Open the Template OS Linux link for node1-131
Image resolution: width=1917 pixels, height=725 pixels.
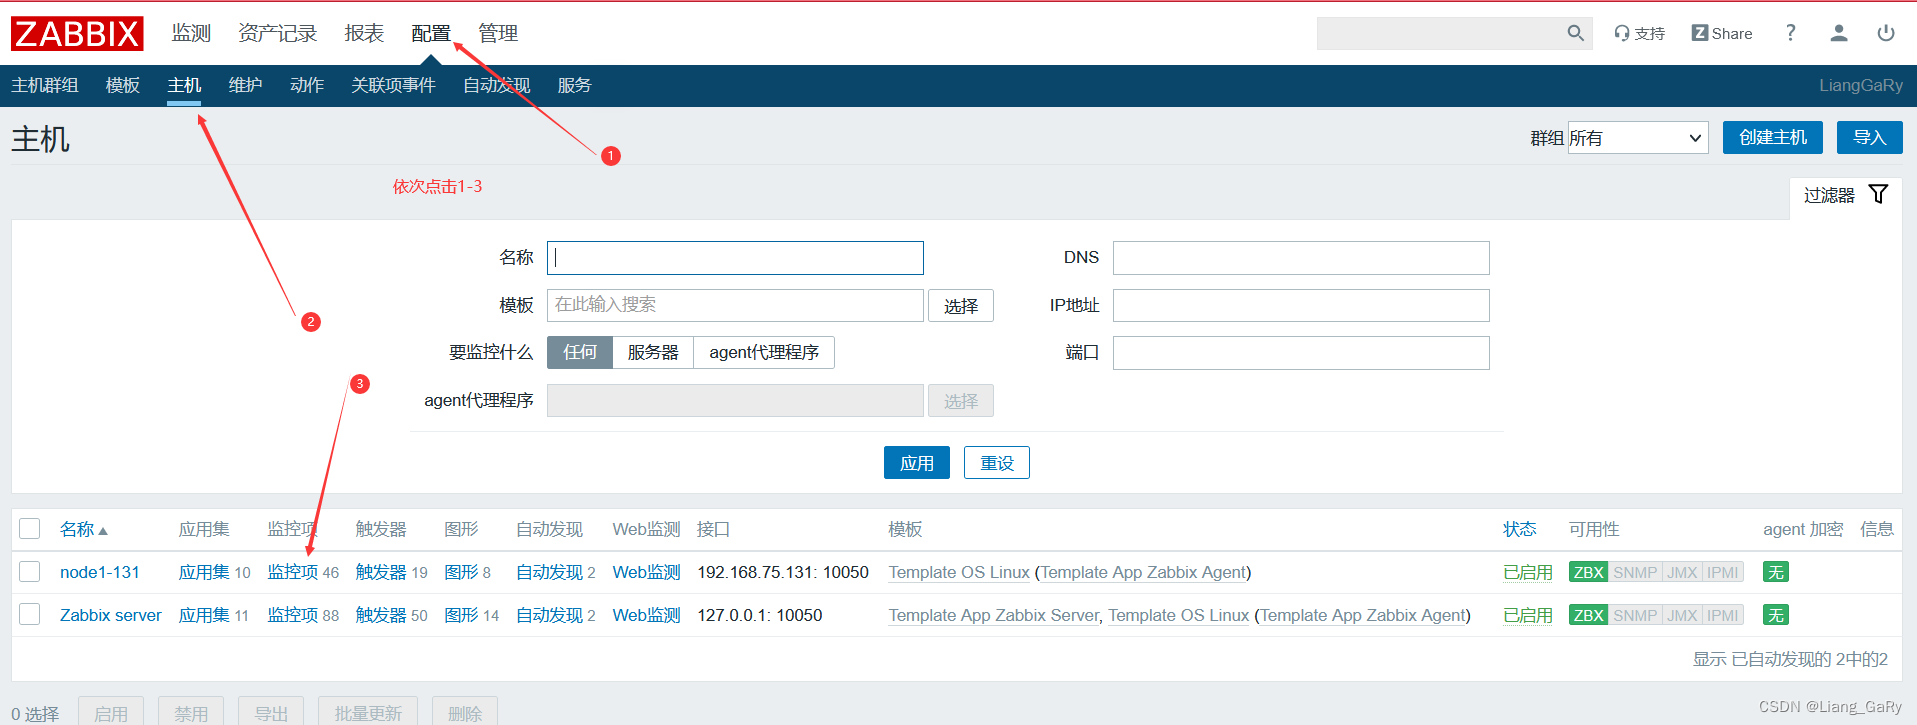tap(959, 572)
